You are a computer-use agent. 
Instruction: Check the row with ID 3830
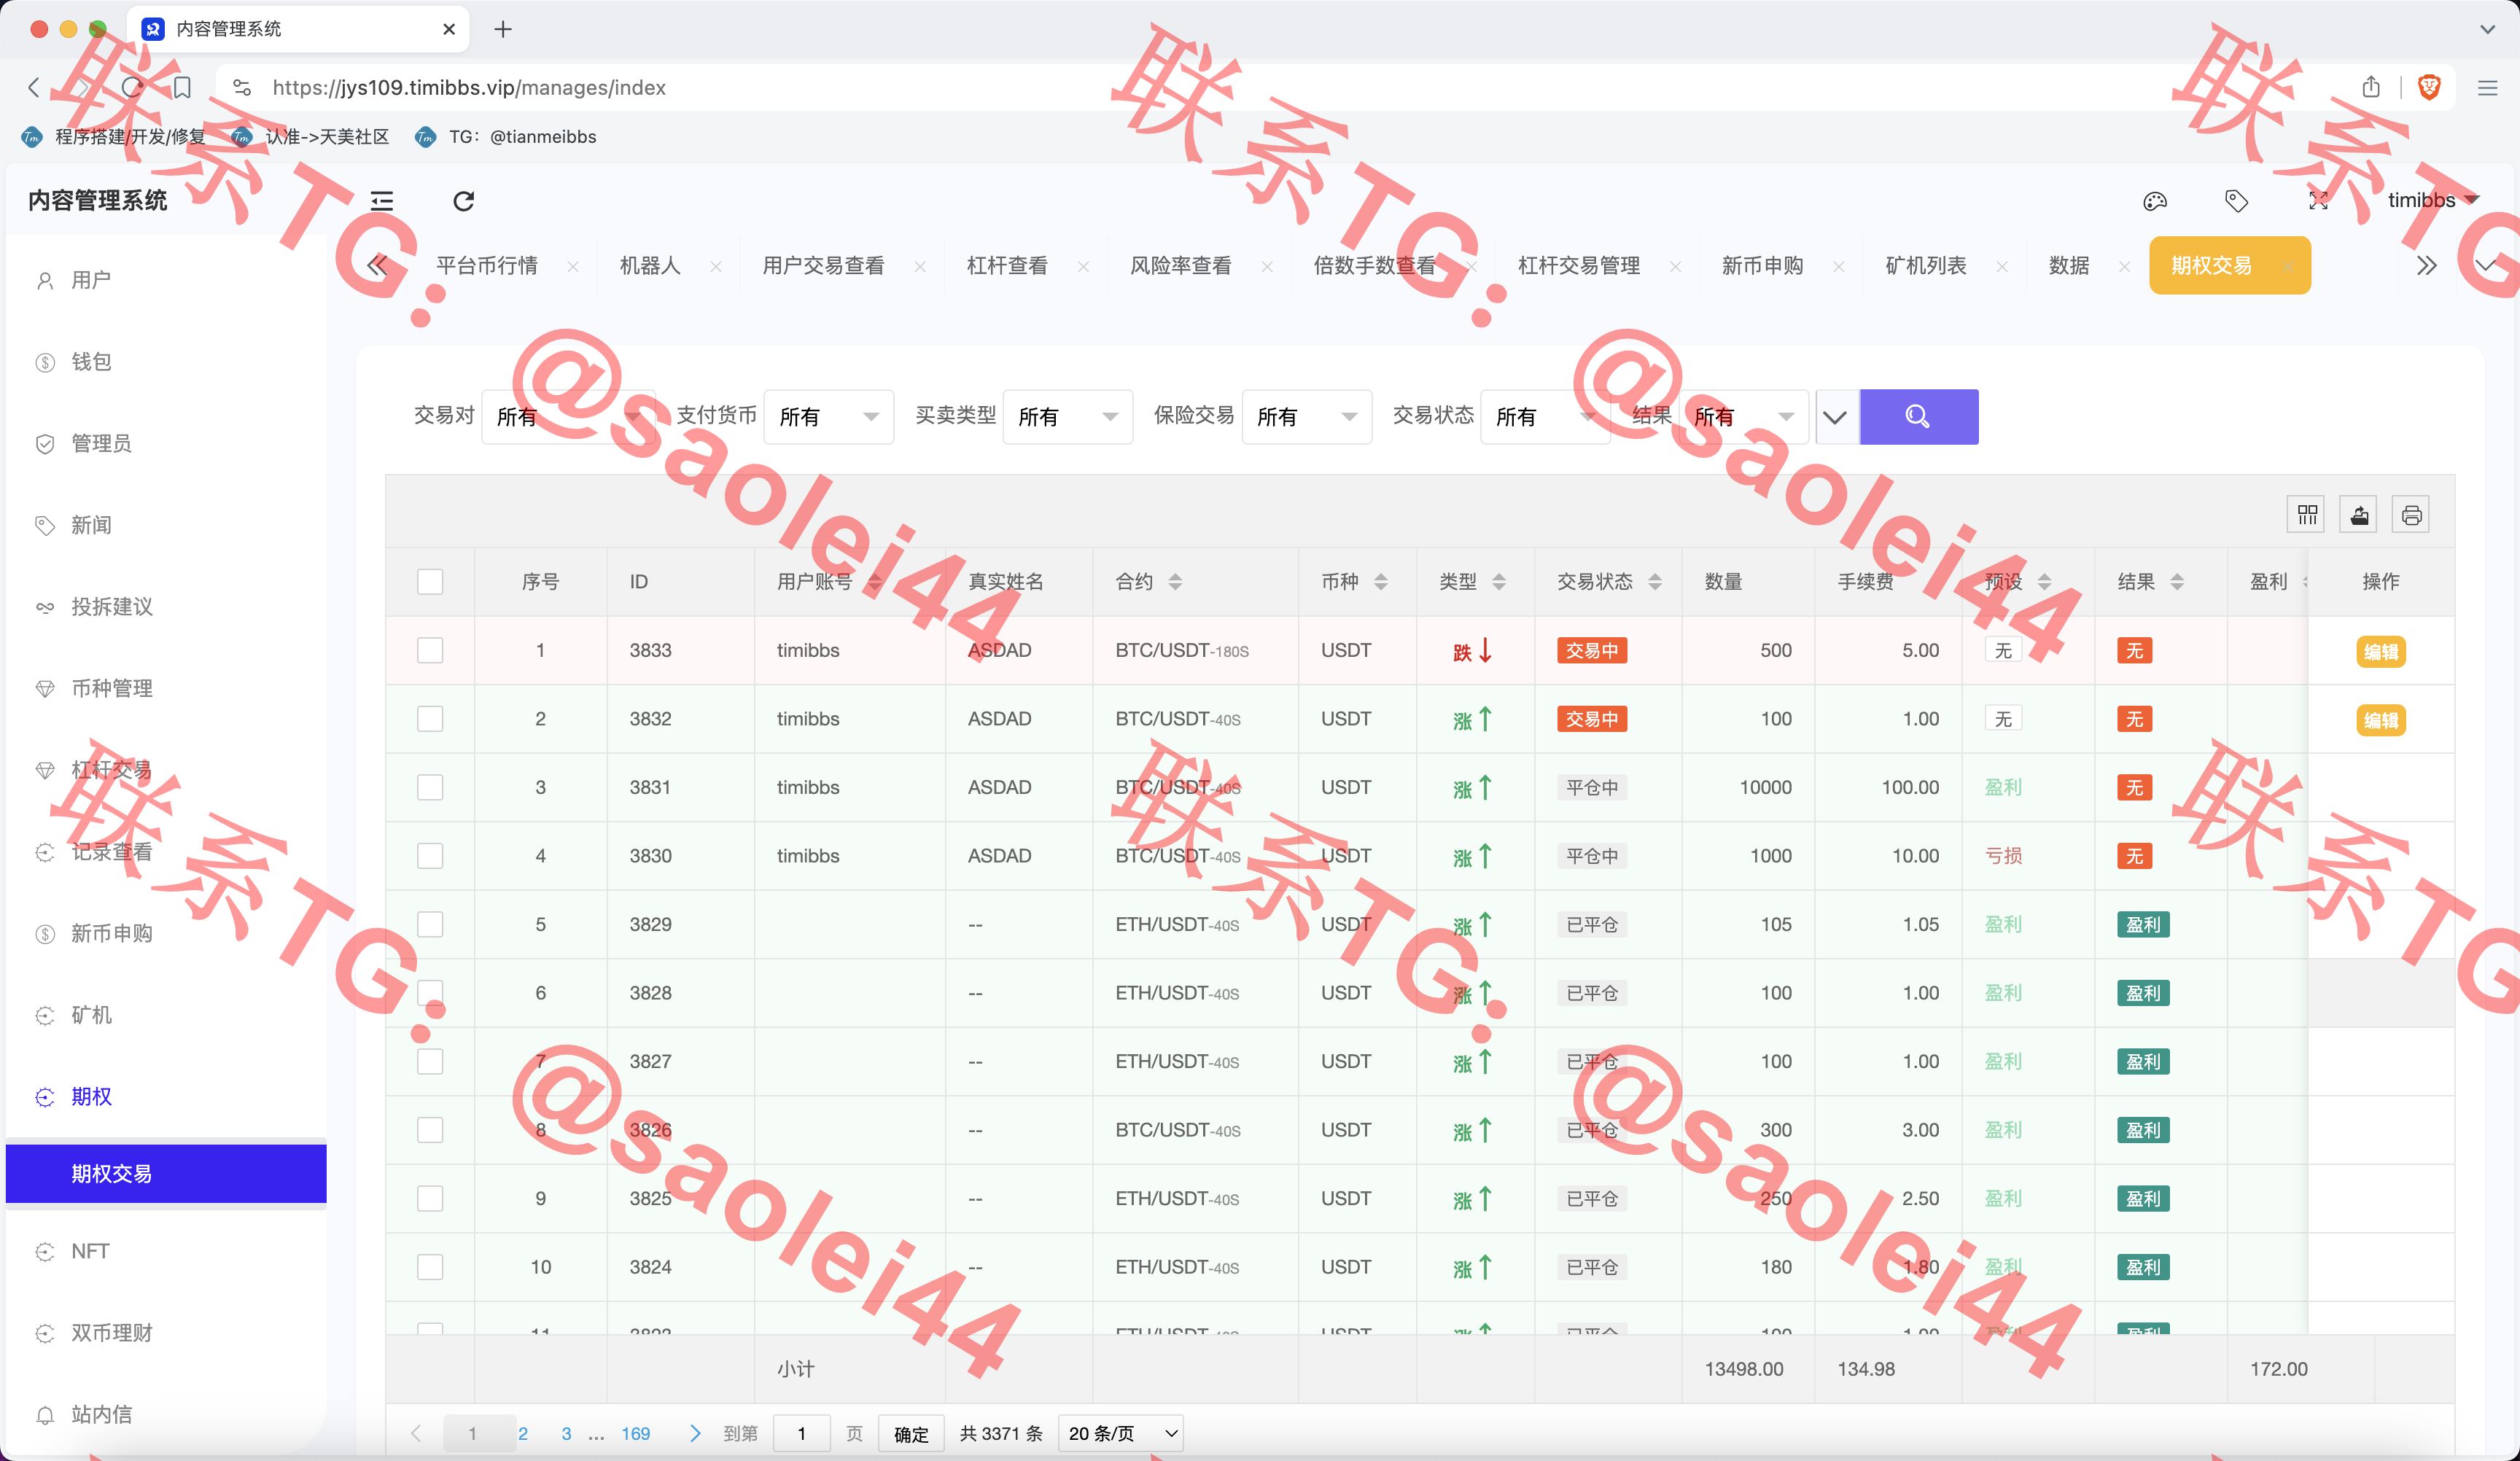430,855
